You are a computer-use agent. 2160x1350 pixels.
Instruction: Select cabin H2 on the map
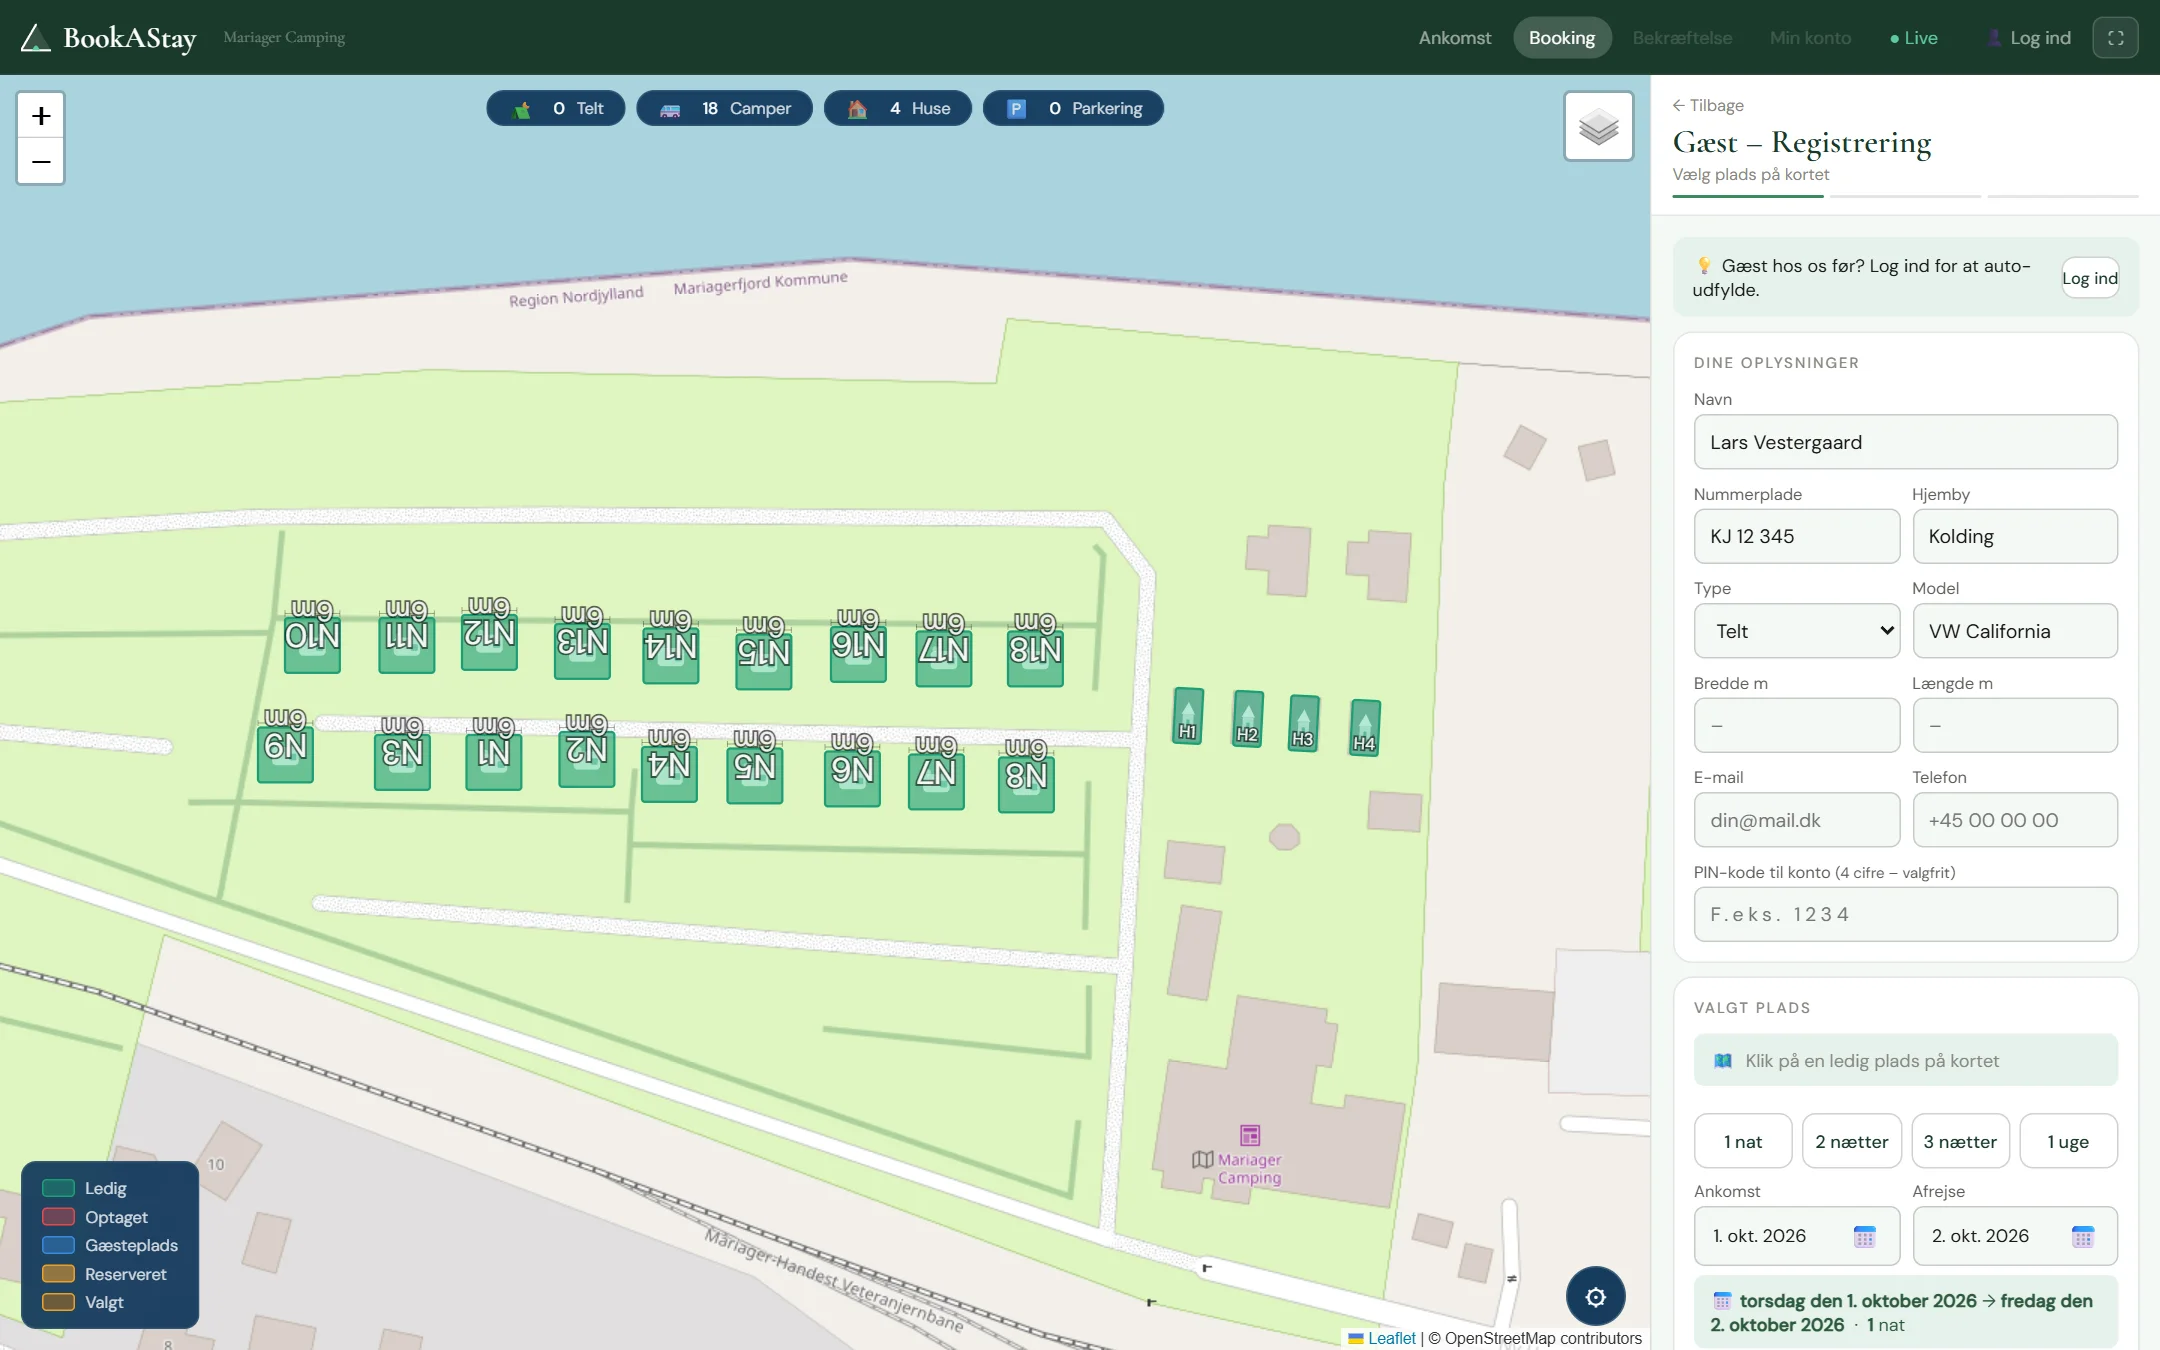click(x=1247, y=720)
